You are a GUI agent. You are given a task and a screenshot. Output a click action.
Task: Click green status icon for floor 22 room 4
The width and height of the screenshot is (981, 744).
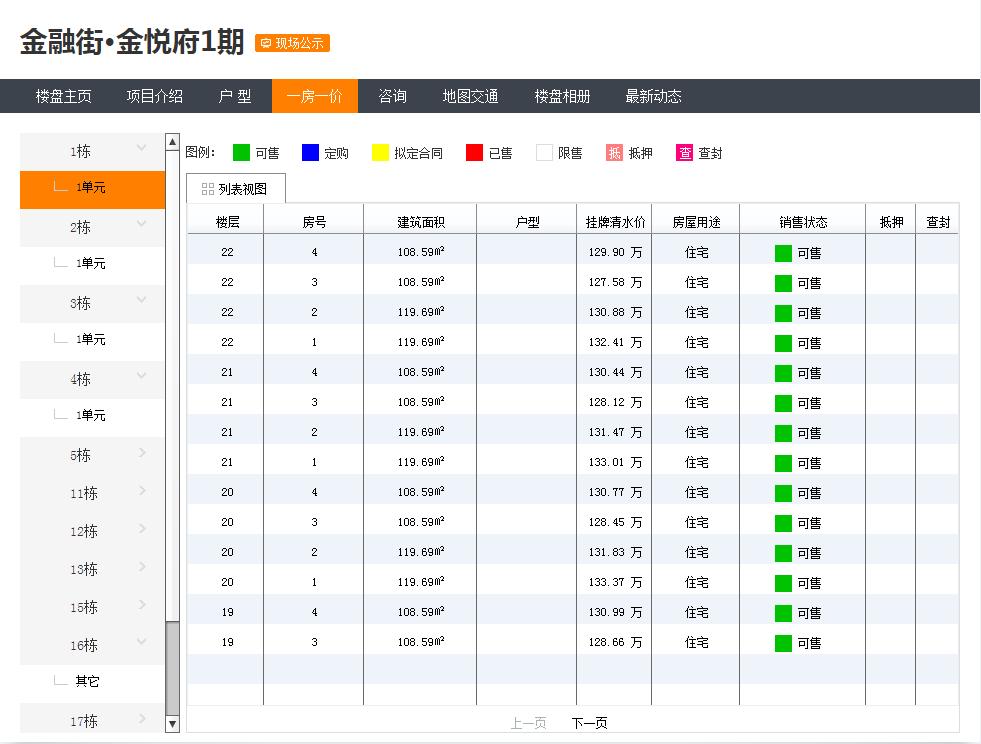(783, 253)
